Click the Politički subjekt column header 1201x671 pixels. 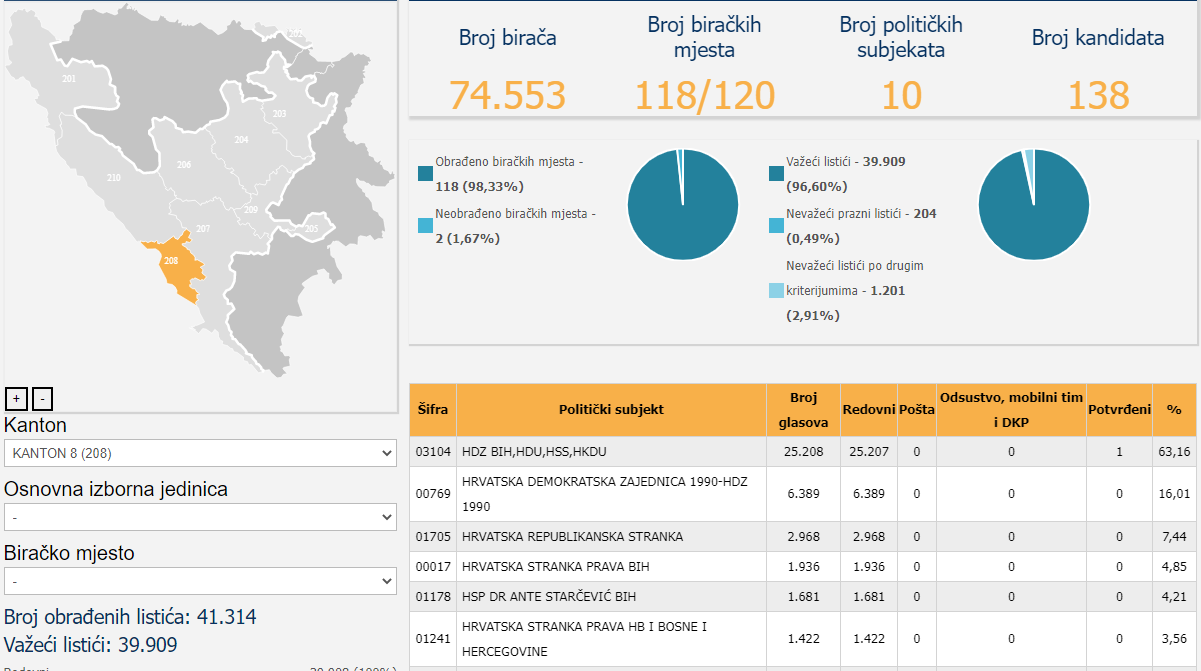click(611, 410)
